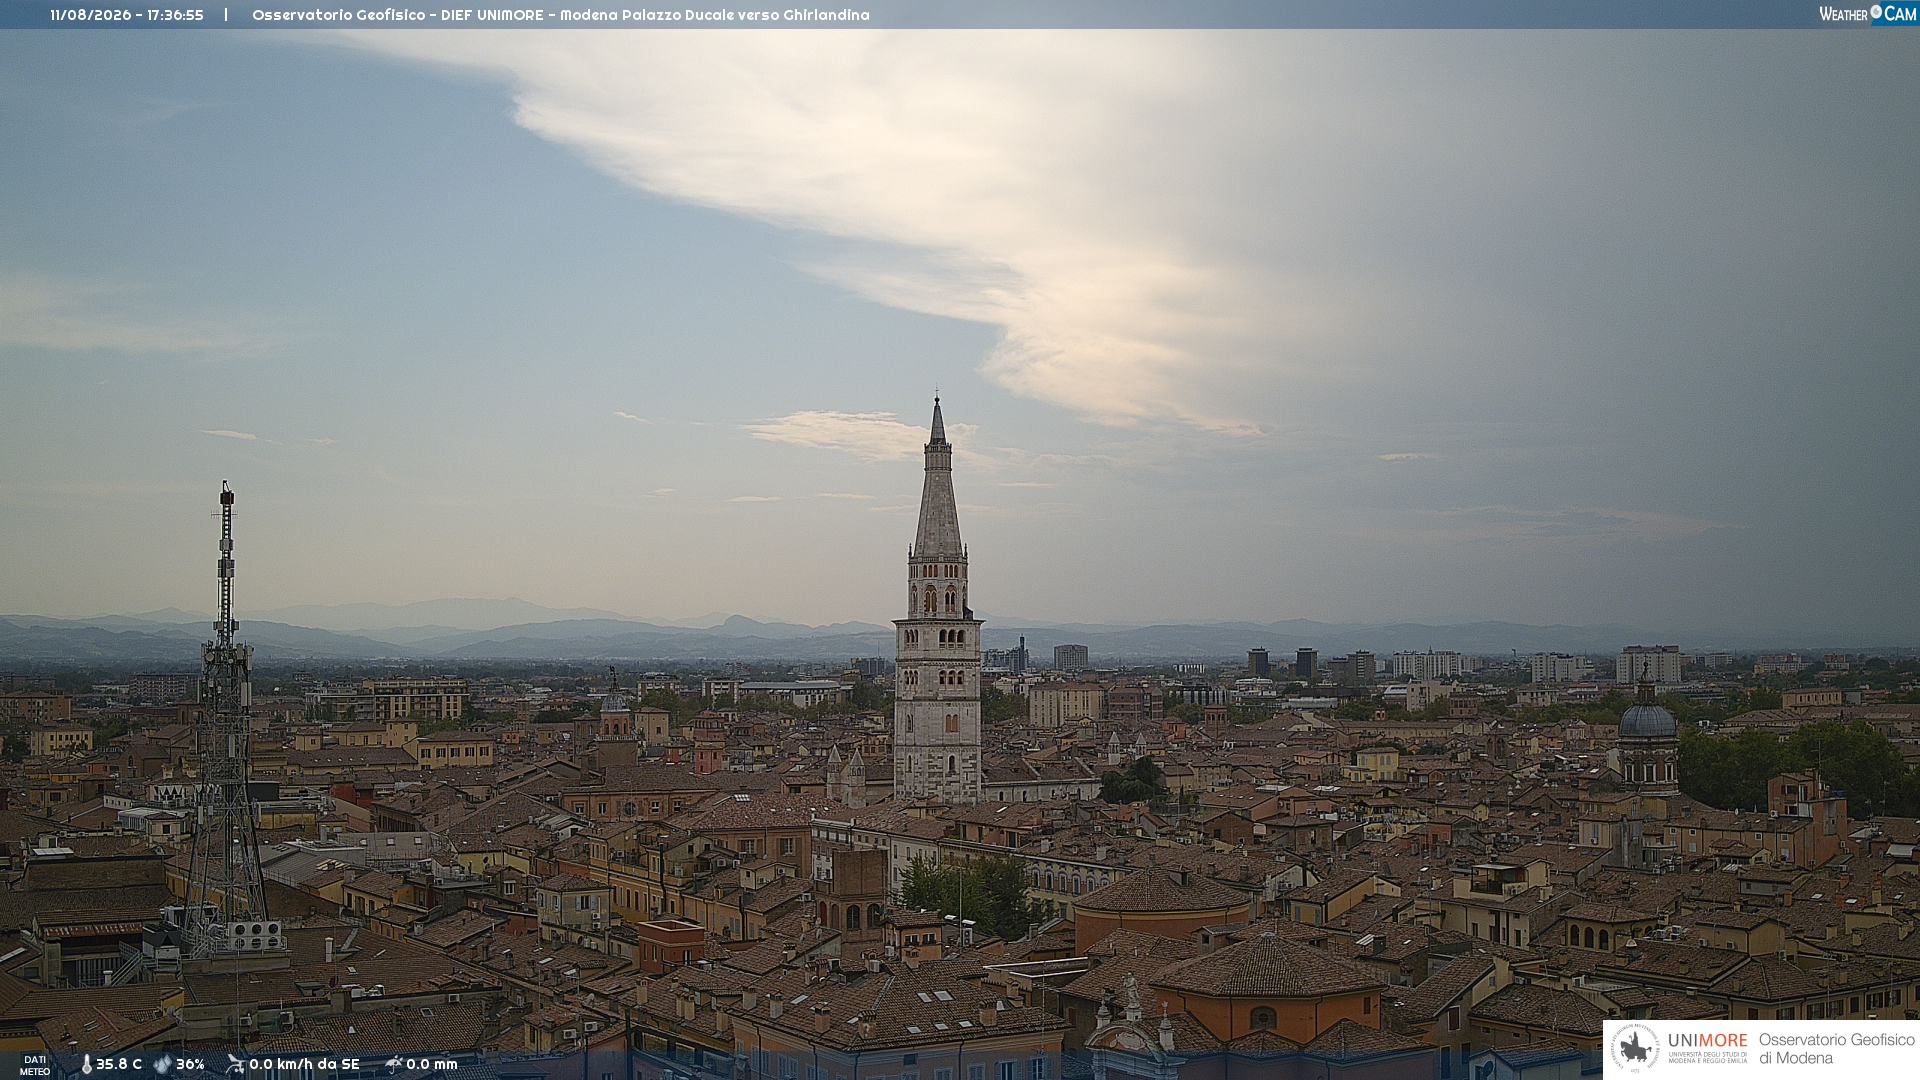This screenshot has width=1920, height=1080.
Task: Select the timestamp 11/08/2026 - 17:36:55
Action: (x=127, y=15)
